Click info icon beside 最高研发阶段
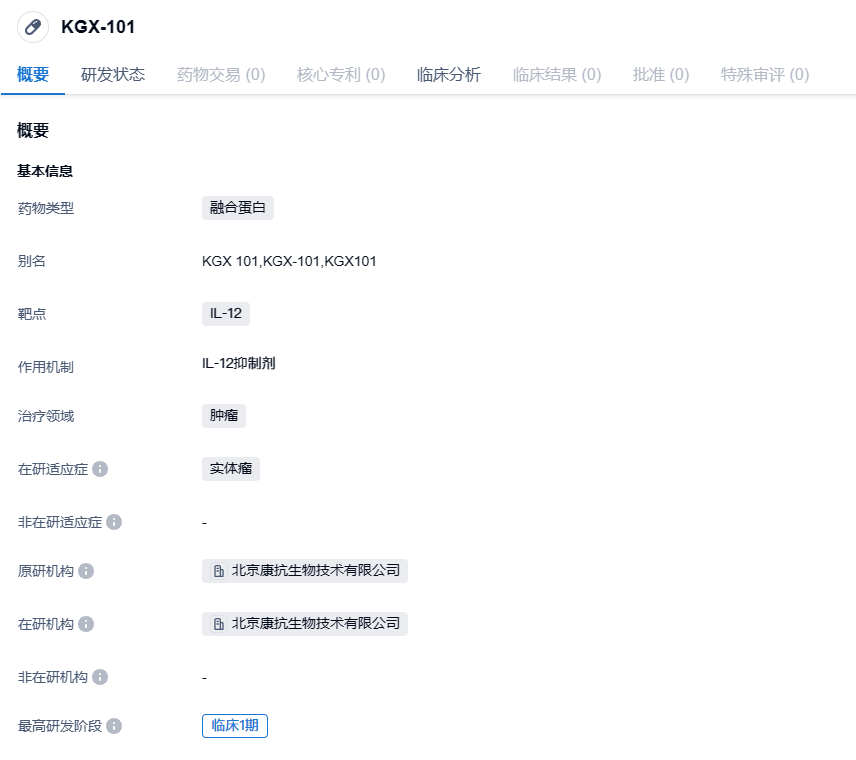Image resolution: width=856 pixels, height=760 pixels. point(114,726)
